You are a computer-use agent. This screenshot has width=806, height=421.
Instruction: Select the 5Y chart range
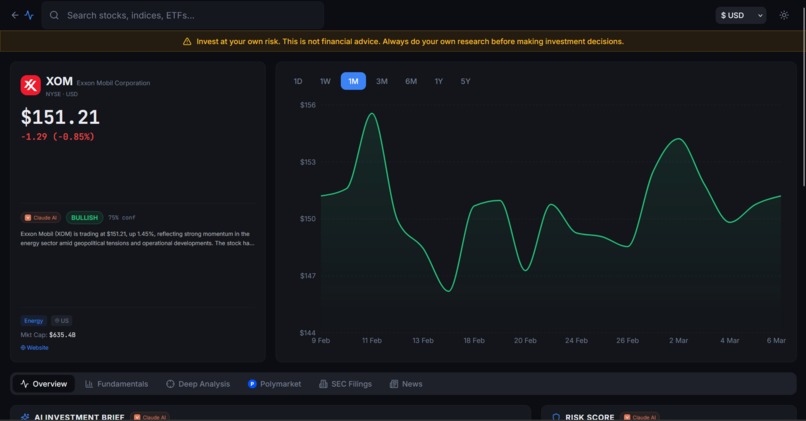click(465, 81)
